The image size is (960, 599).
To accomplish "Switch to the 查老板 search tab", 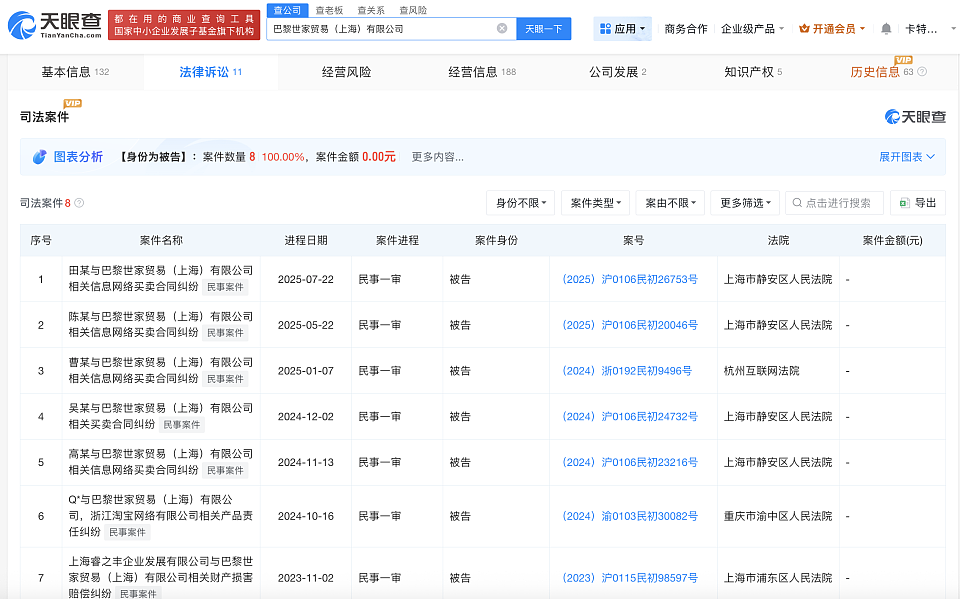I will pyautogui.click(x=329, y=10).
